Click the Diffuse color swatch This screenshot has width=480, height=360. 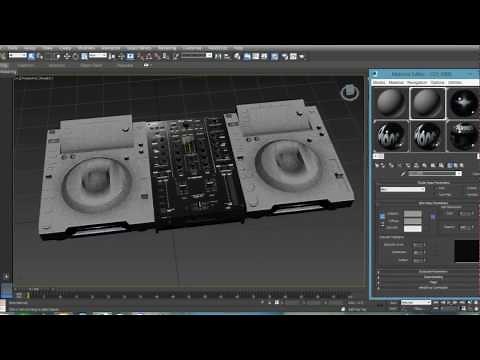[x=413, y=221]
